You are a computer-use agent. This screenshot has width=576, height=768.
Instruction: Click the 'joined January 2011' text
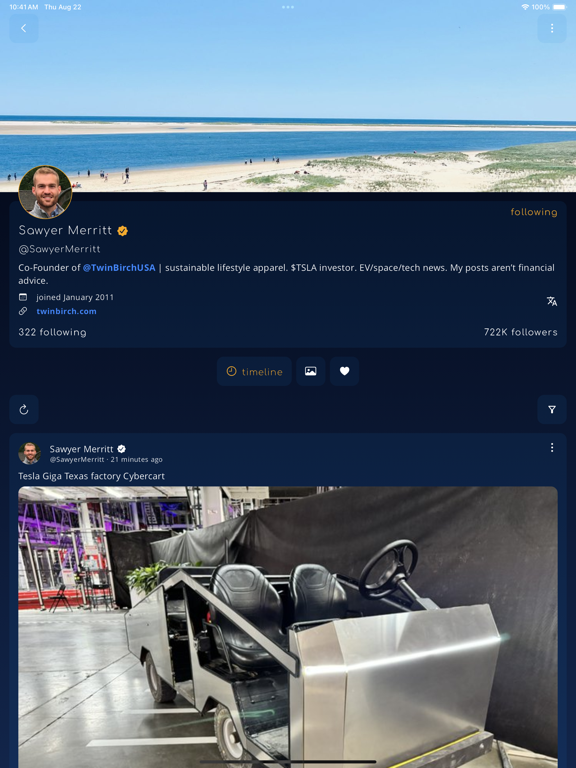(75, 297)
